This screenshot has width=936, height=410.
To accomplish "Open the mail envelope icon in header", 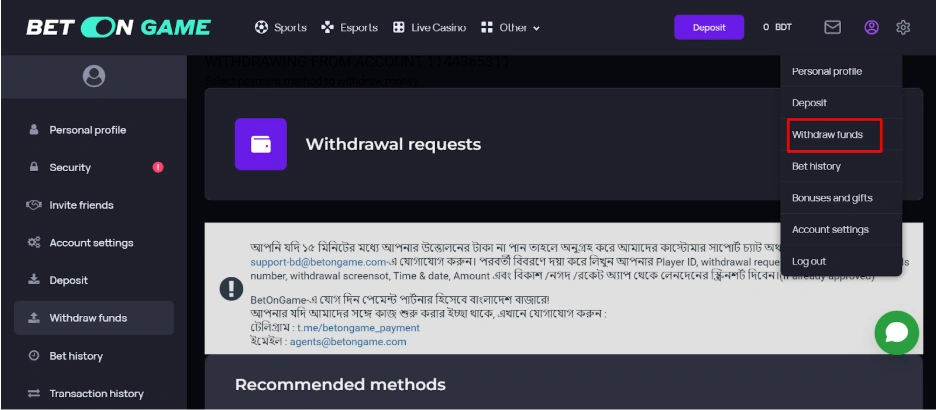I will [832, 27].
